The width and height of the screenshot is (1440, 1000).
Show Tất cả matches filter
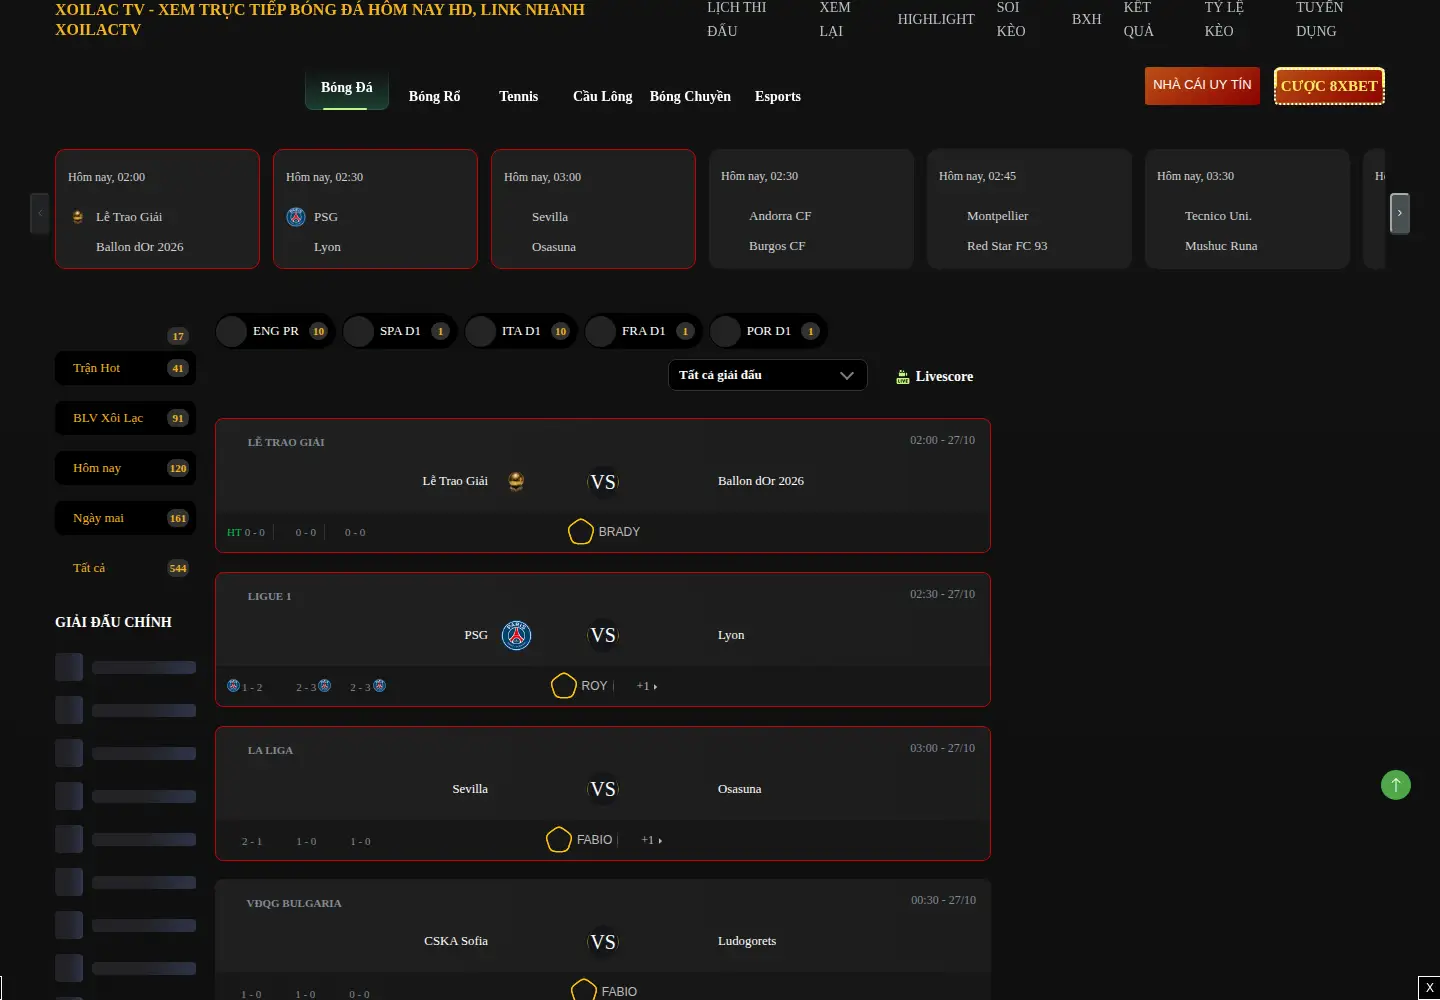(125, 568)
